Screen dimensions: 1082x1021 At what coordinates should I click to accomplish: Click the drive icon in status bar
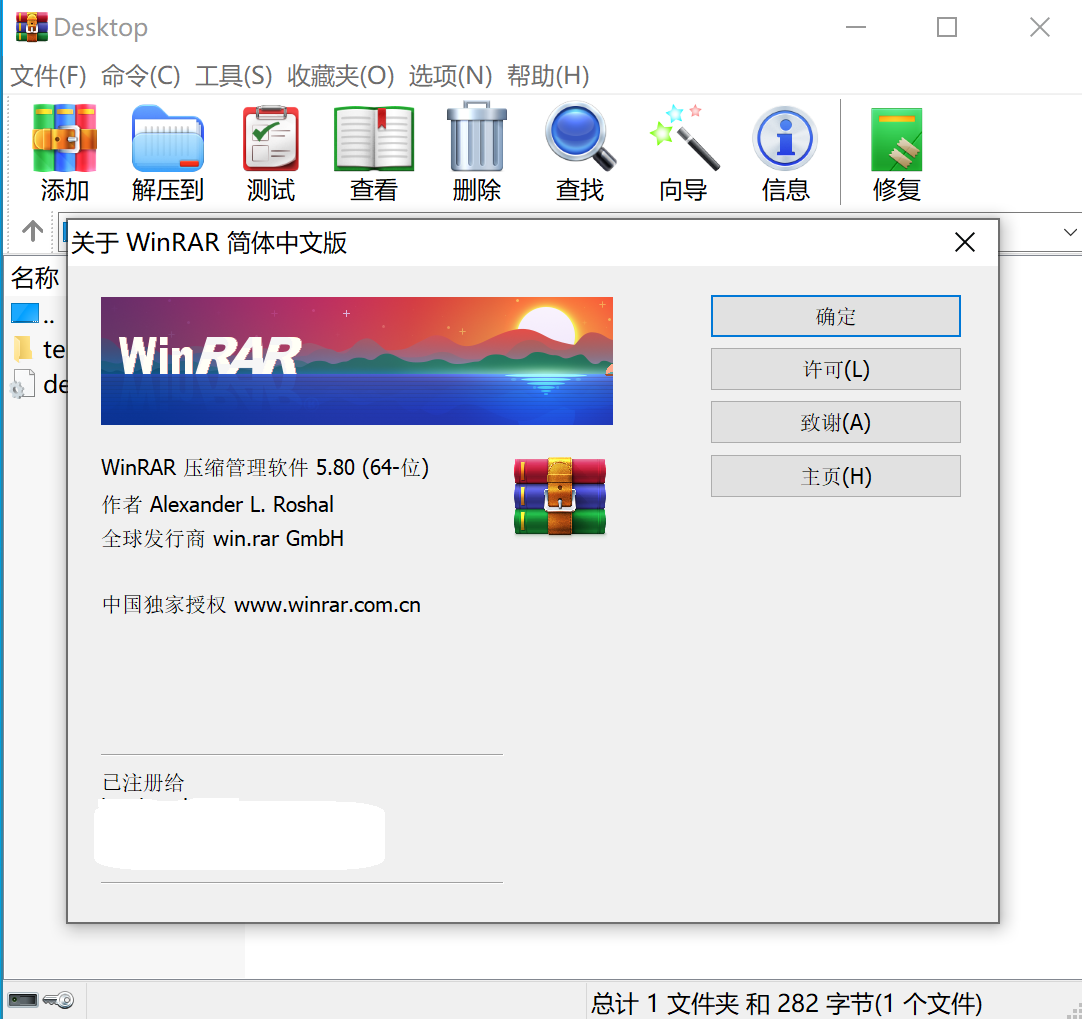pyautogui.click(x=23, y=1000)
